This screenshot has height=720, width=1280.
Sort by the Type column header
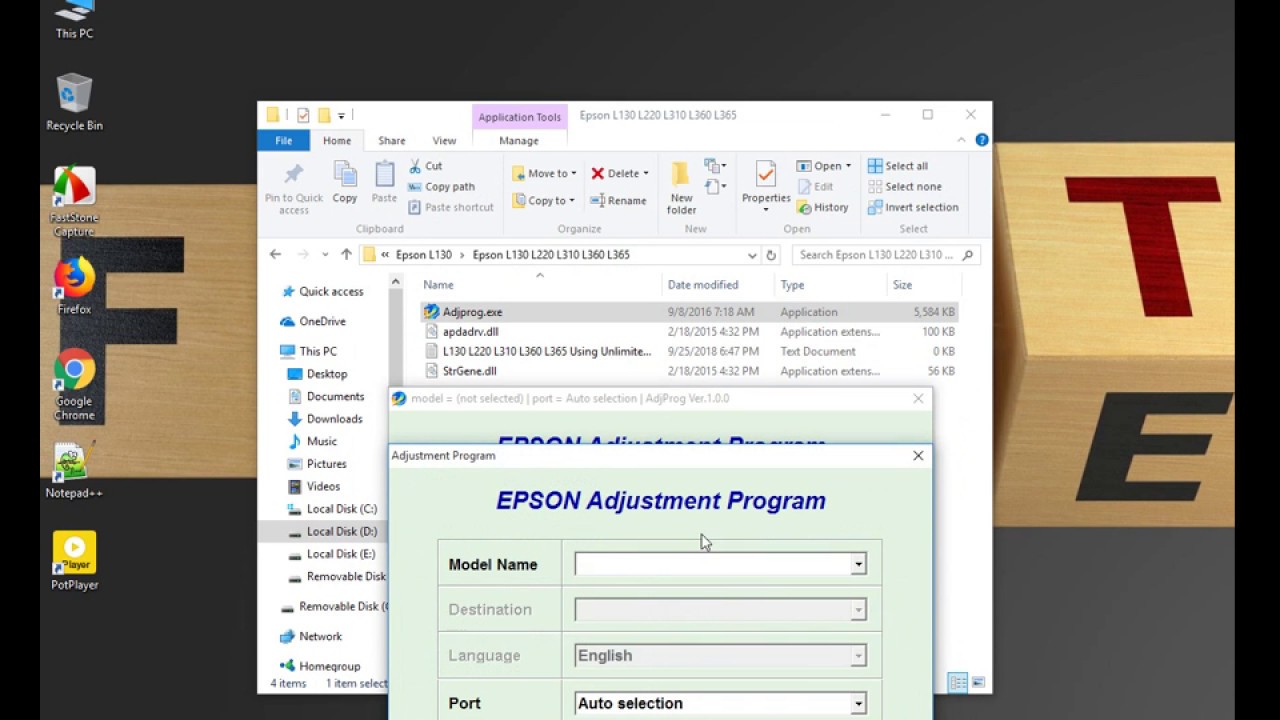[792, 285]
